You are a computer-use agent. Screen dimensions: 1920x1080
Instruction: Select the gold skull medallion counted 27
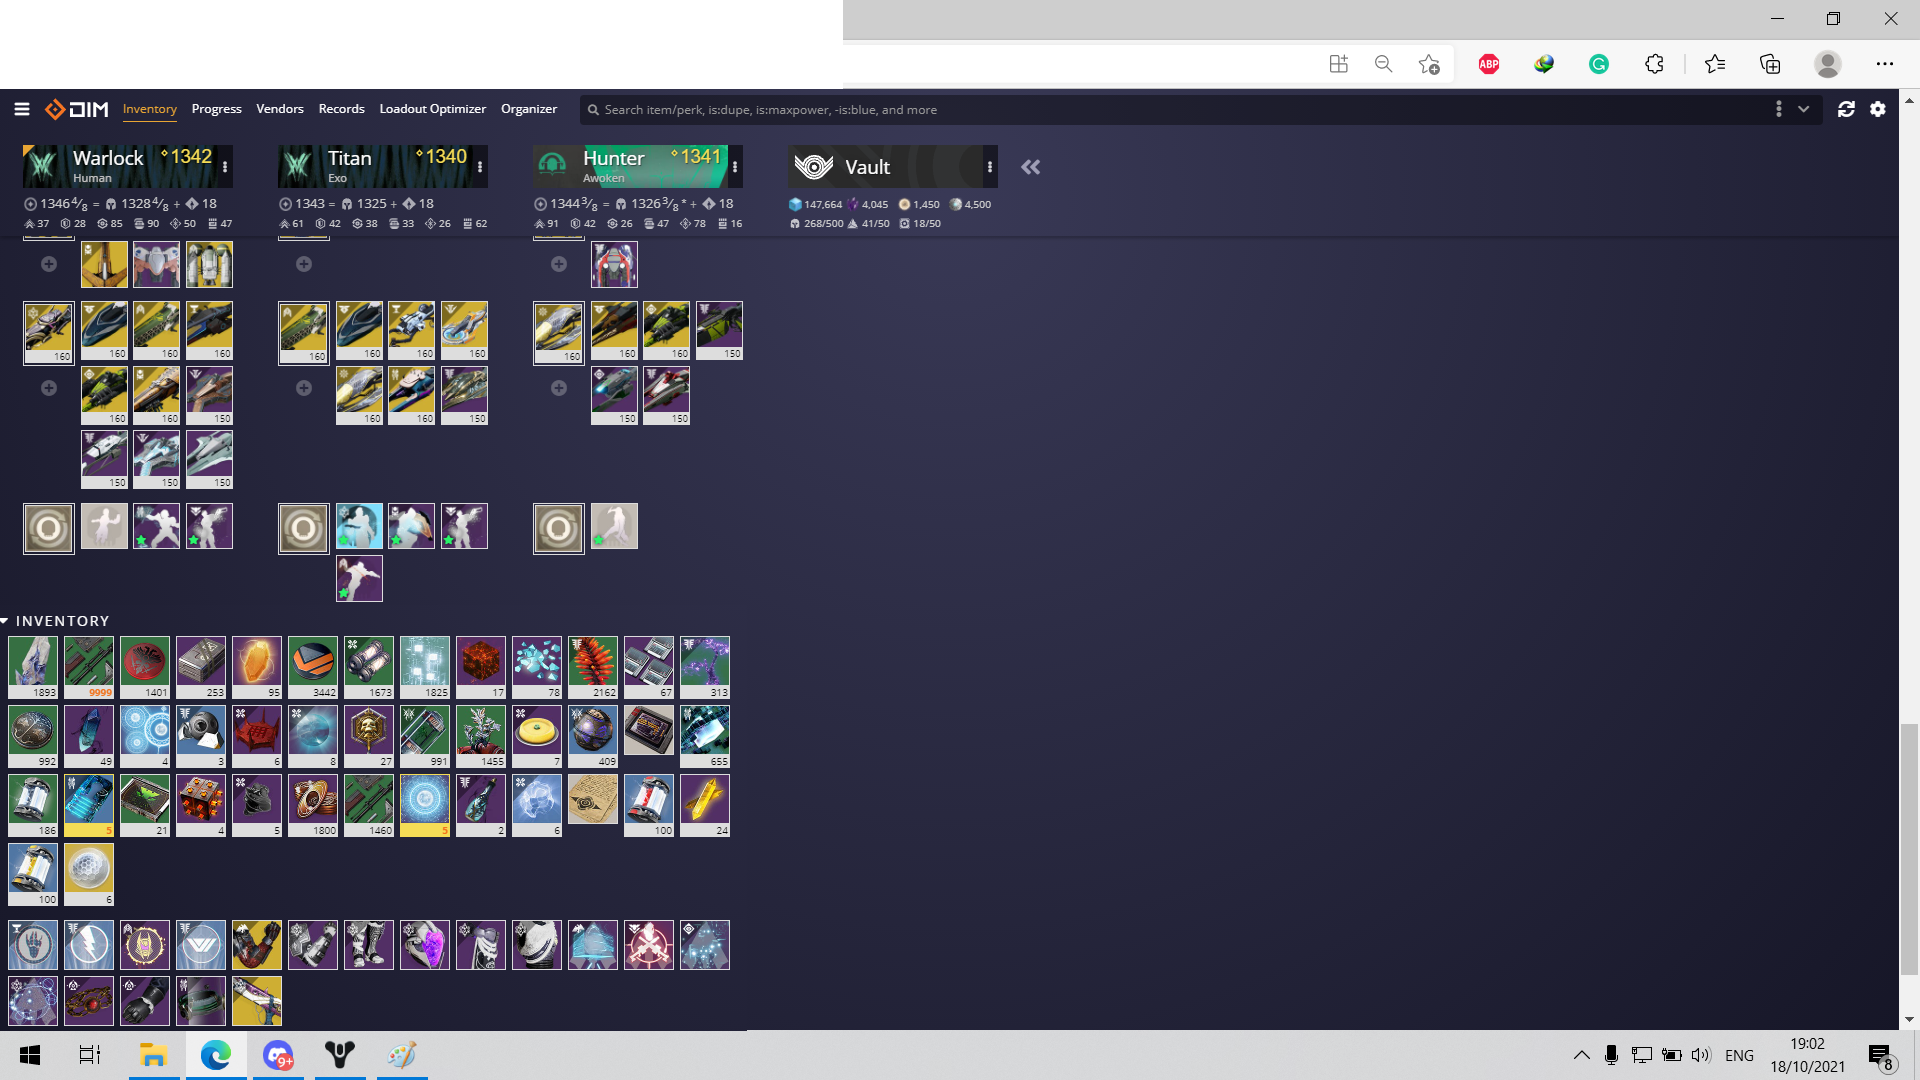point(369,736)
